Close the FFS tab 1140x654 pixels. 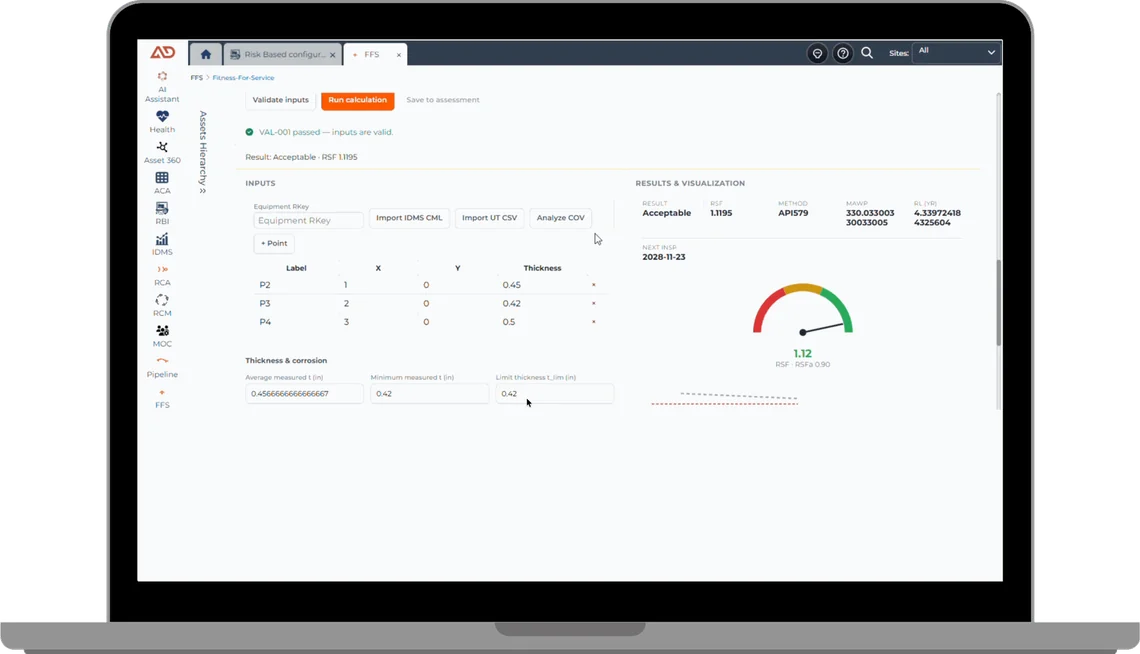pyautogui.click(x=398, y=54)
